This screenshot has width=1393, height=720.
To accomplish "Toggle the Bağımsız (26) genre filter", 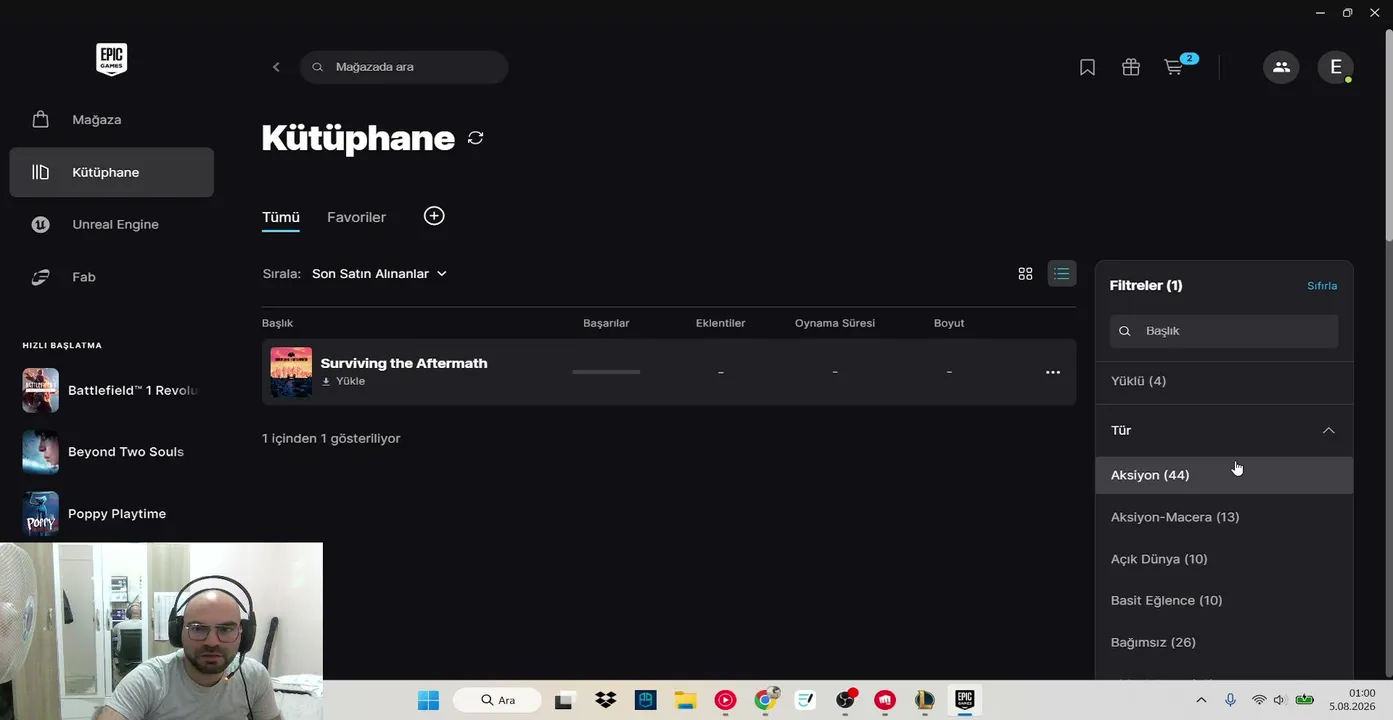I will tap(1224, 642).
